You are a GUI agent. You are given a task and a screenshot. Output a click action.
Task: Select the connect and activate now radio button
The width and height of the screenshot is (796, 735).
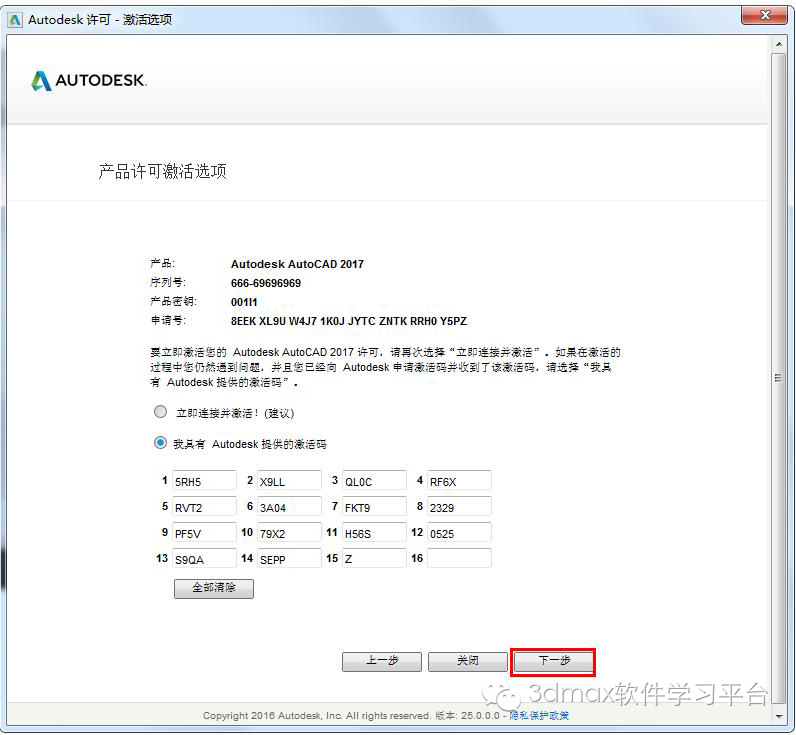(160, 412)
